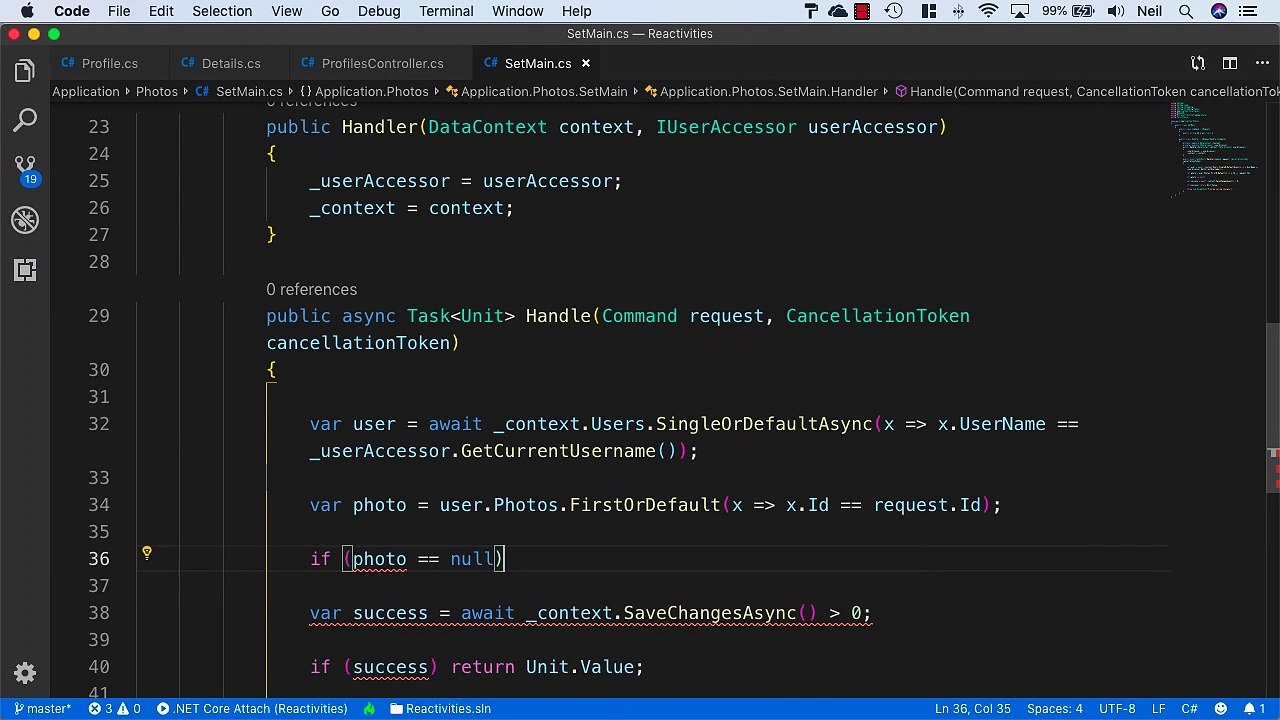Switch to the Details.cs tab
This screenshot has width=1280, height=720.
click(x=230, y=63)
